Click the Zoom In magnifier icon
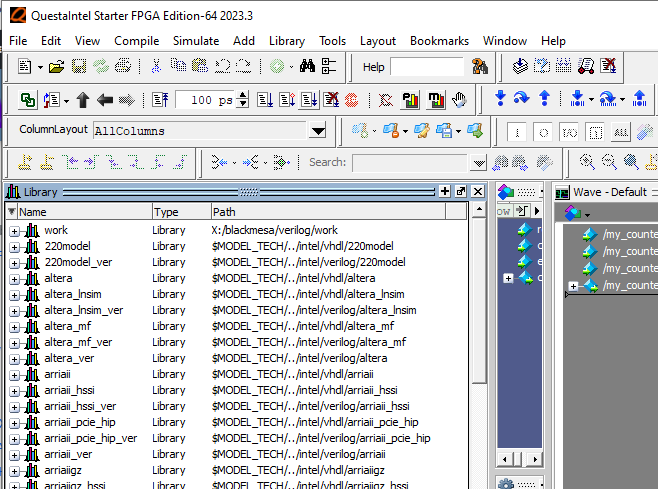This screenshot has height=489, width=658. (x=587, y=162)
